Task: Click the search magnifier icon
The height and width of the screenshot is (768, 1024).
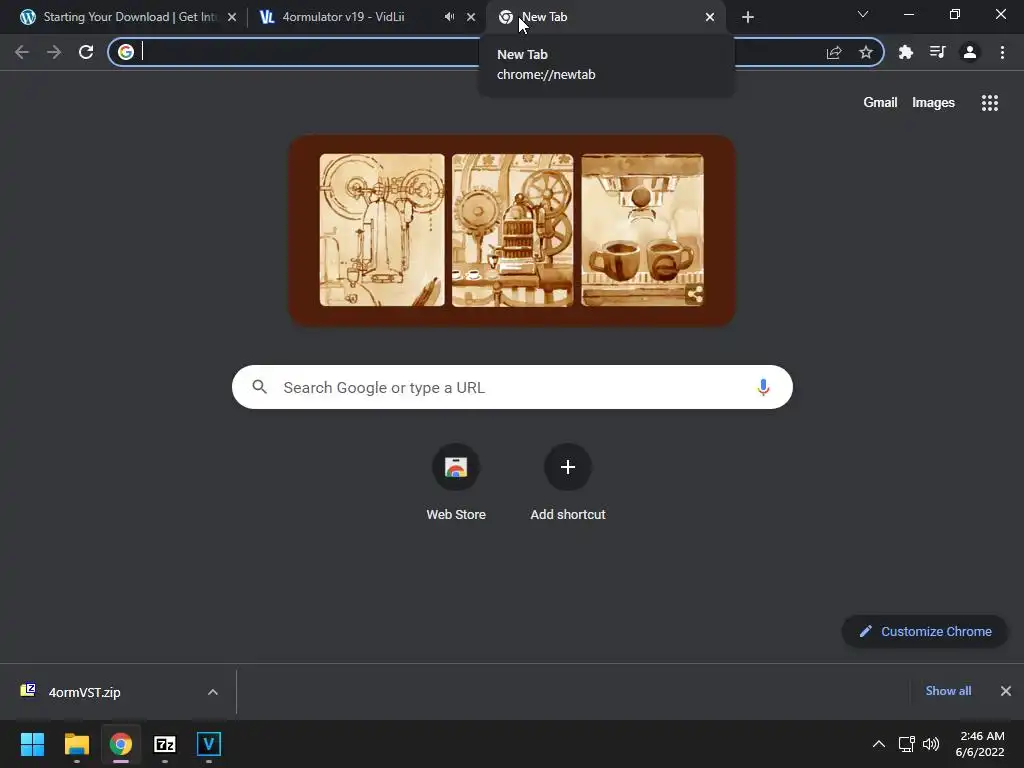Action: (259, 387)
